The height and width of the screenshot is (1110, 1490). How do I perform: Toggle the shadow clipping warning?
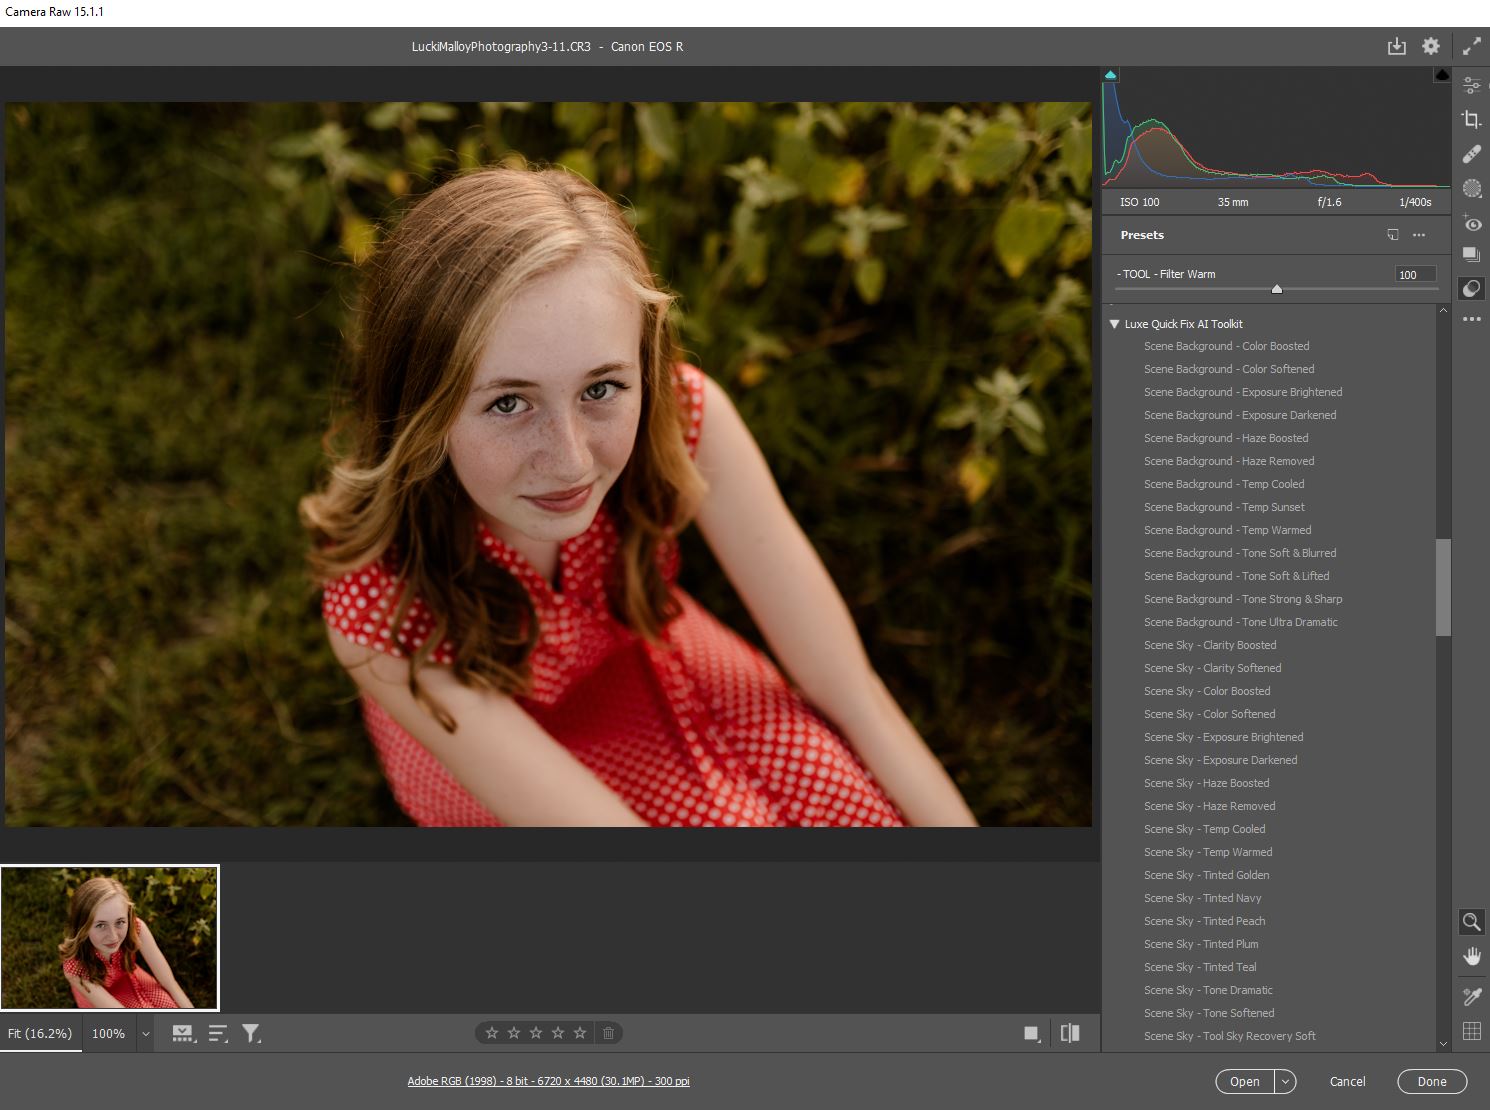pos(1110,75)
